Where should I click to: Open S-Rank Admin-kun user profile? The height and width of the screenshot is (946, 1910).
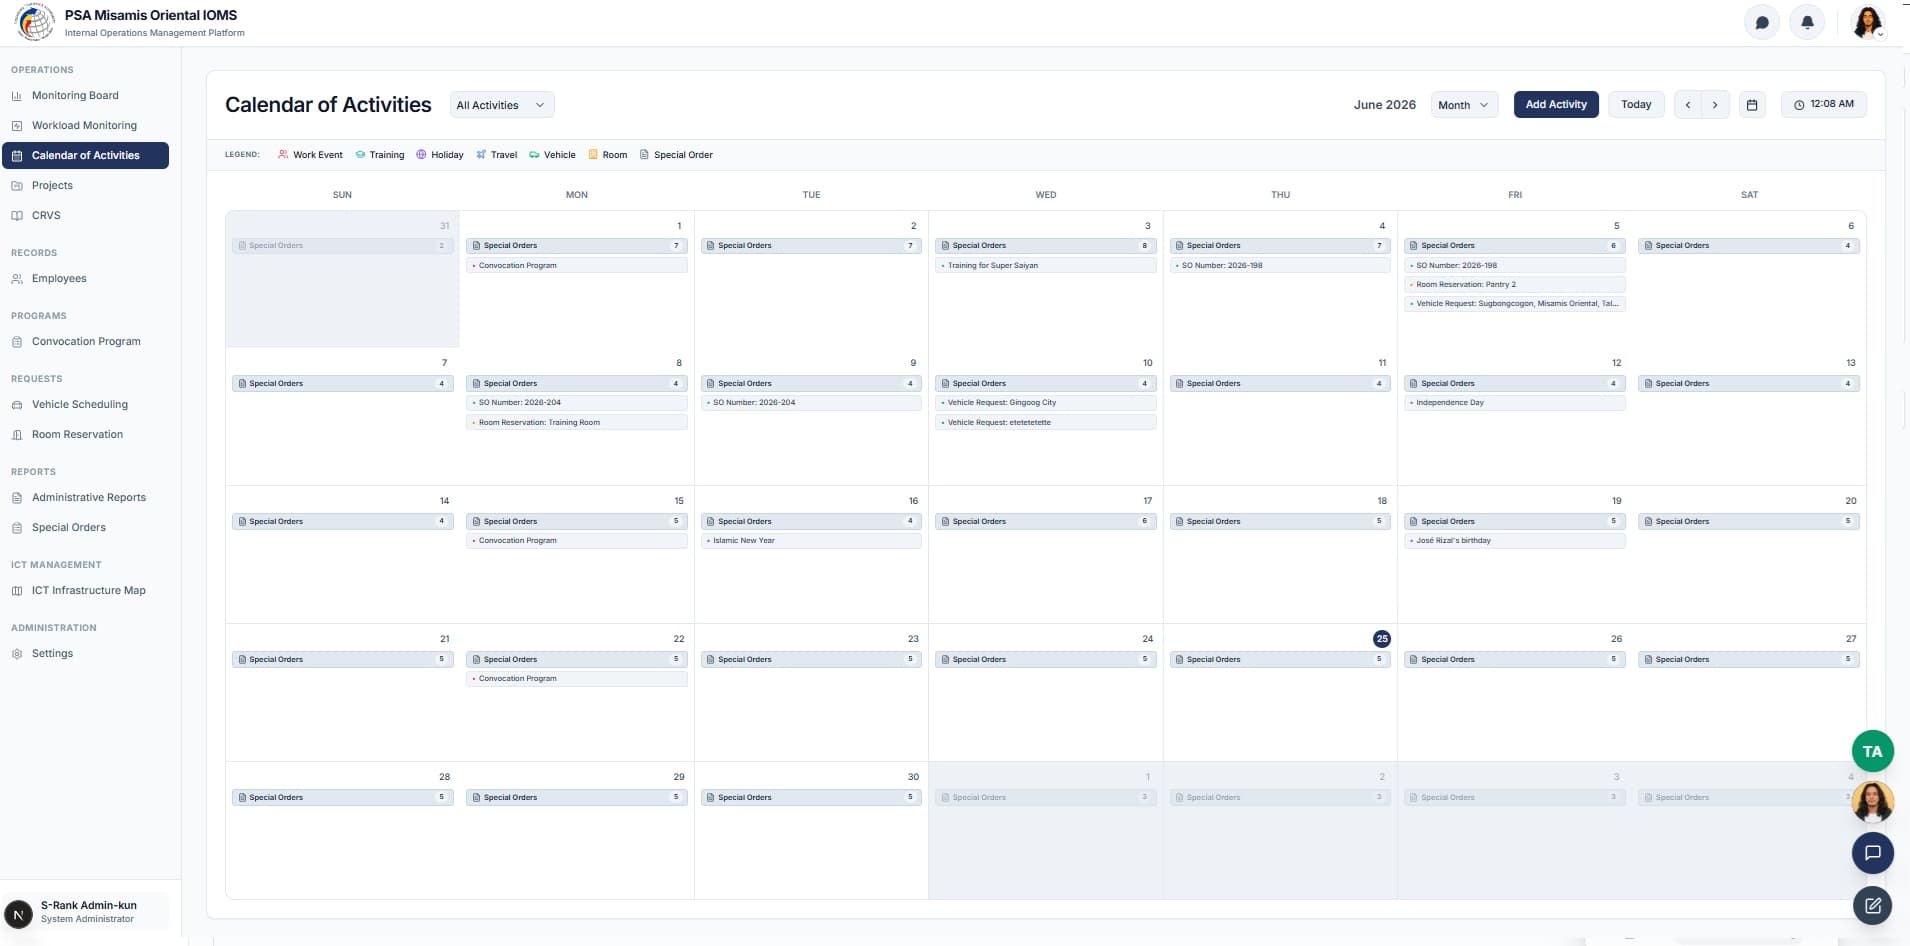coord(85,912)
